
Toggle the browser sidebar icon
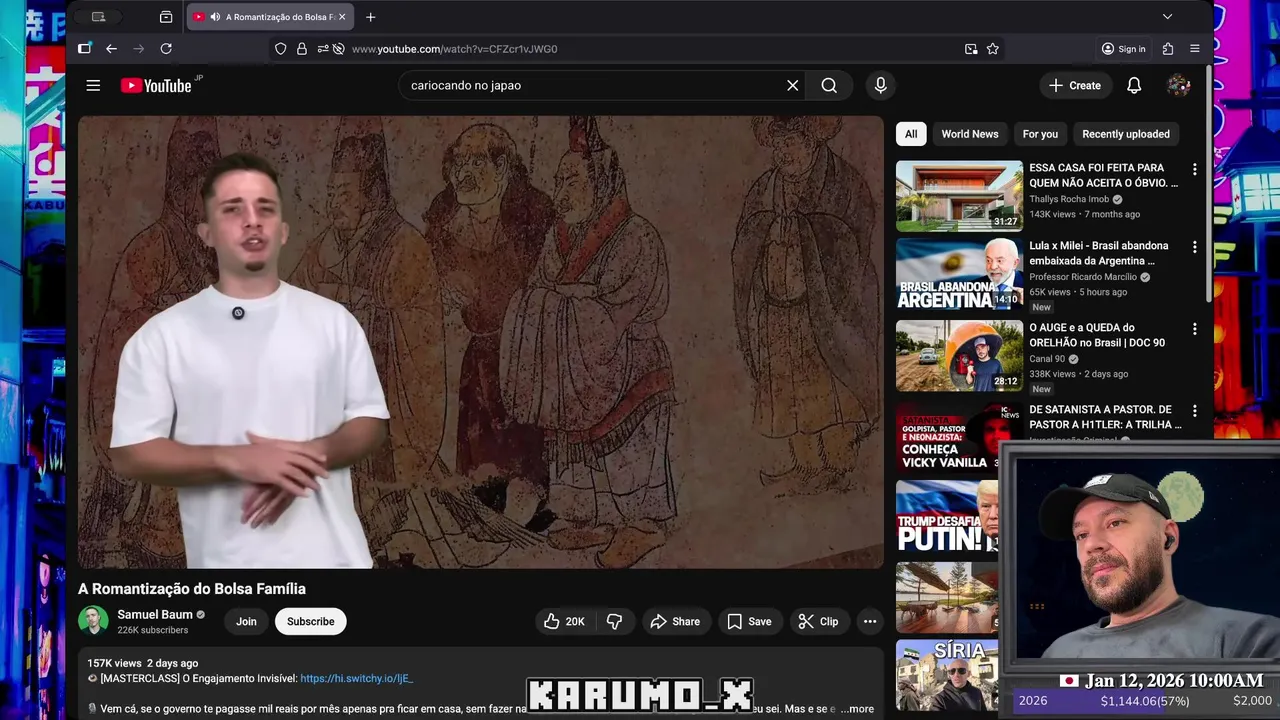(85, 49)
